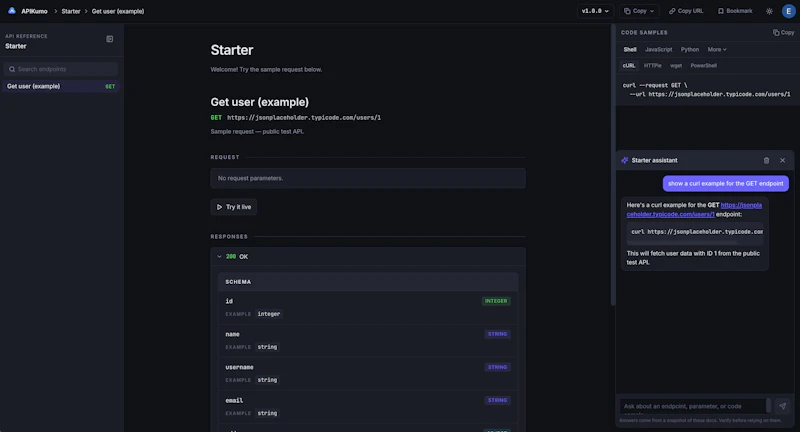Click the STRING badge for email

497,400
